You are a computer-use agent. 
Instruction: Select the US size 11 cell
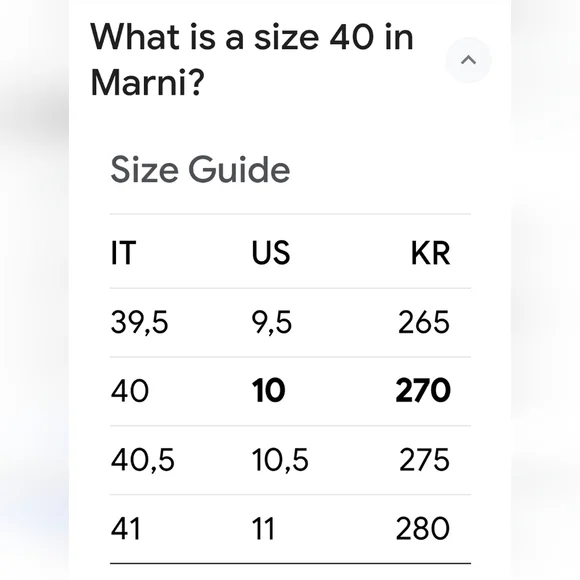263,529
